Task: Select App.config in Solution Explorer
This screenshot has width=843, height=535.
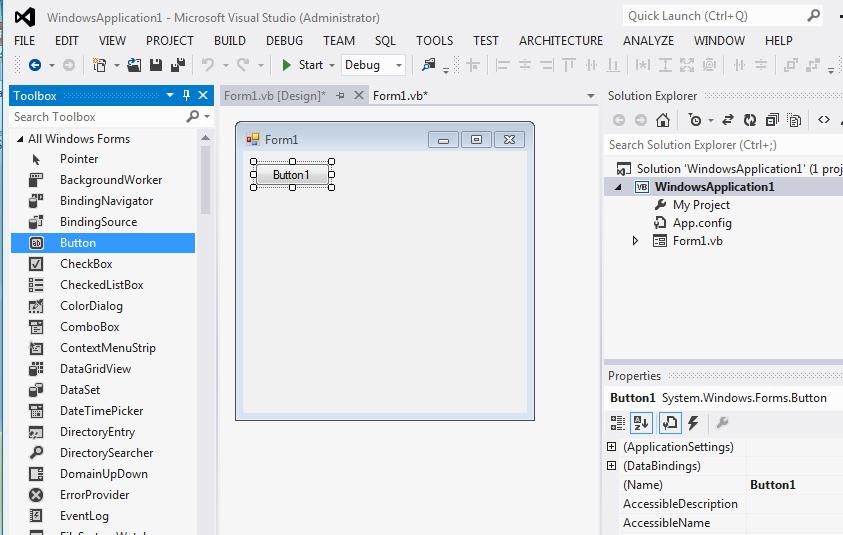Action: pos(702,223)
